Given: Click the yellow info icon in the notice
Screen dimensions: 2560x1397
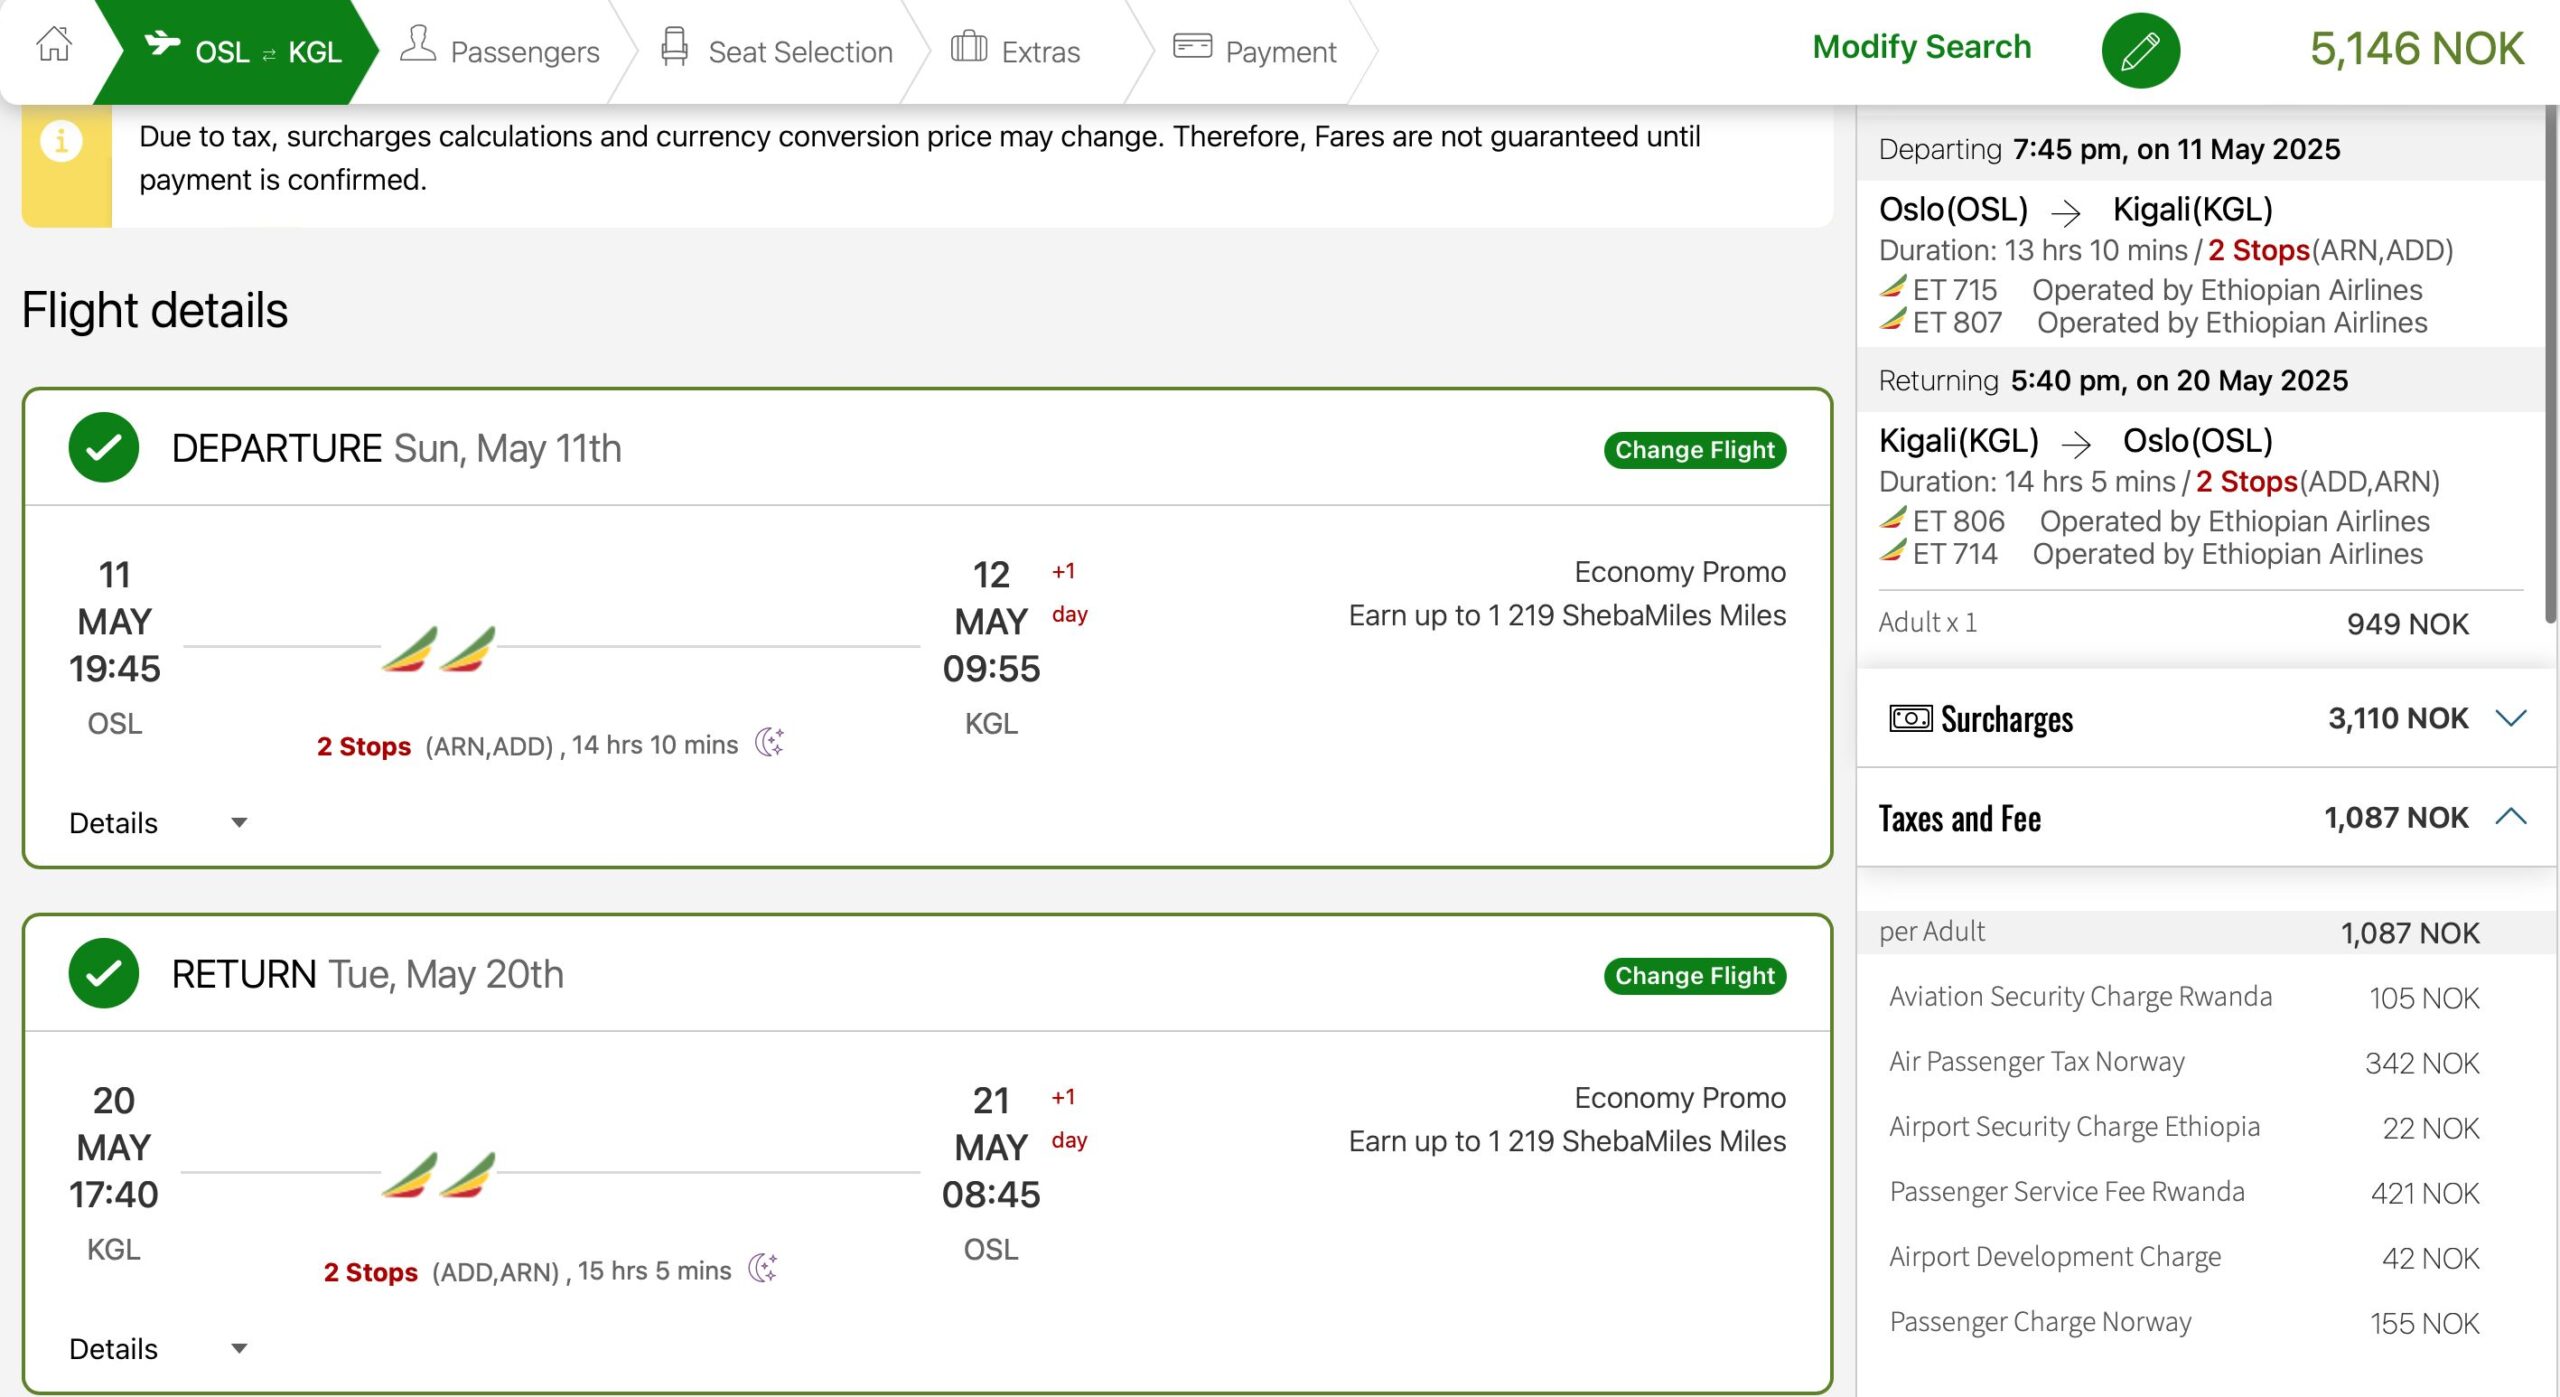Looking at the screenshot, I should [61, 140].
